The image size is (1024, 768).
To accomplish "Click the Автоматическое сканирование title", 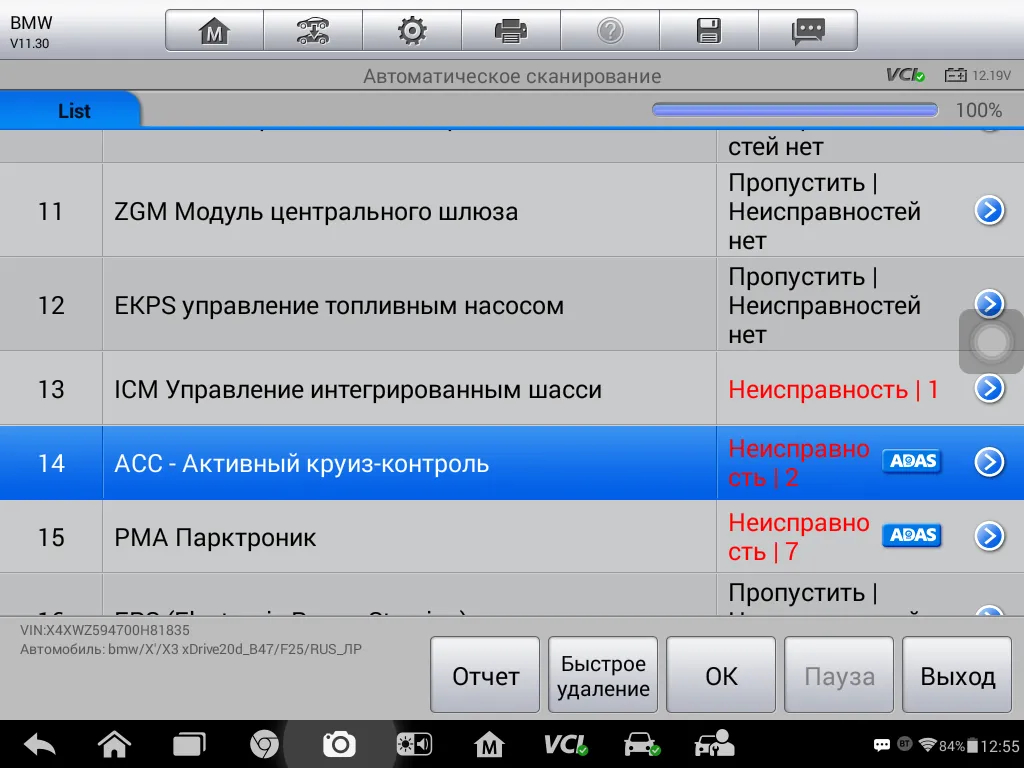I will [512, 76].
